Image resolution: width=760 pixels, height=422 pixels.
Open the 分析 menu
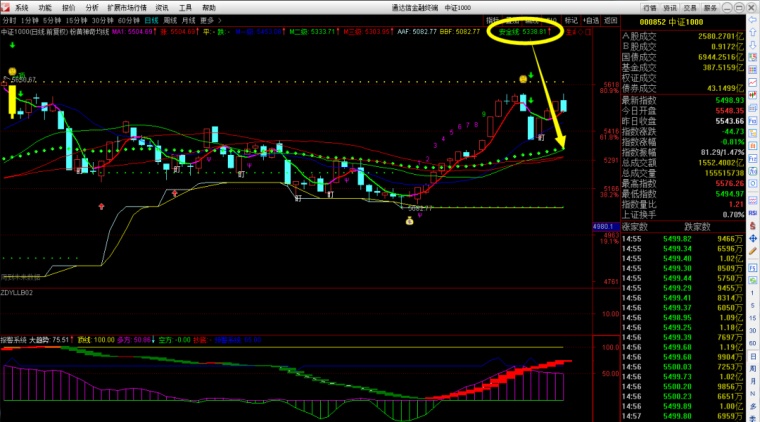(x=92, y=6)
